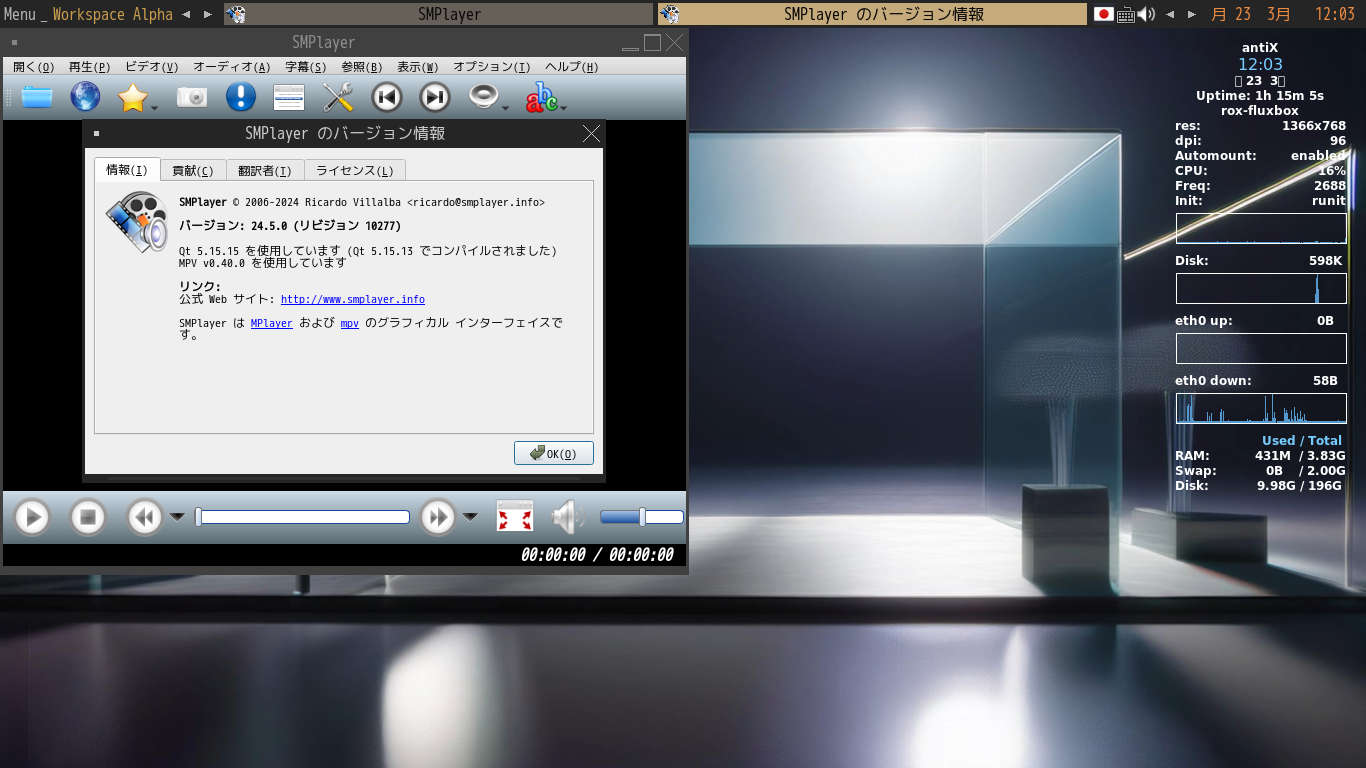Open media information with the blue exclamation icon
Image resolution: width=1366 pixels, height=768 pixels.
[240, 97]
